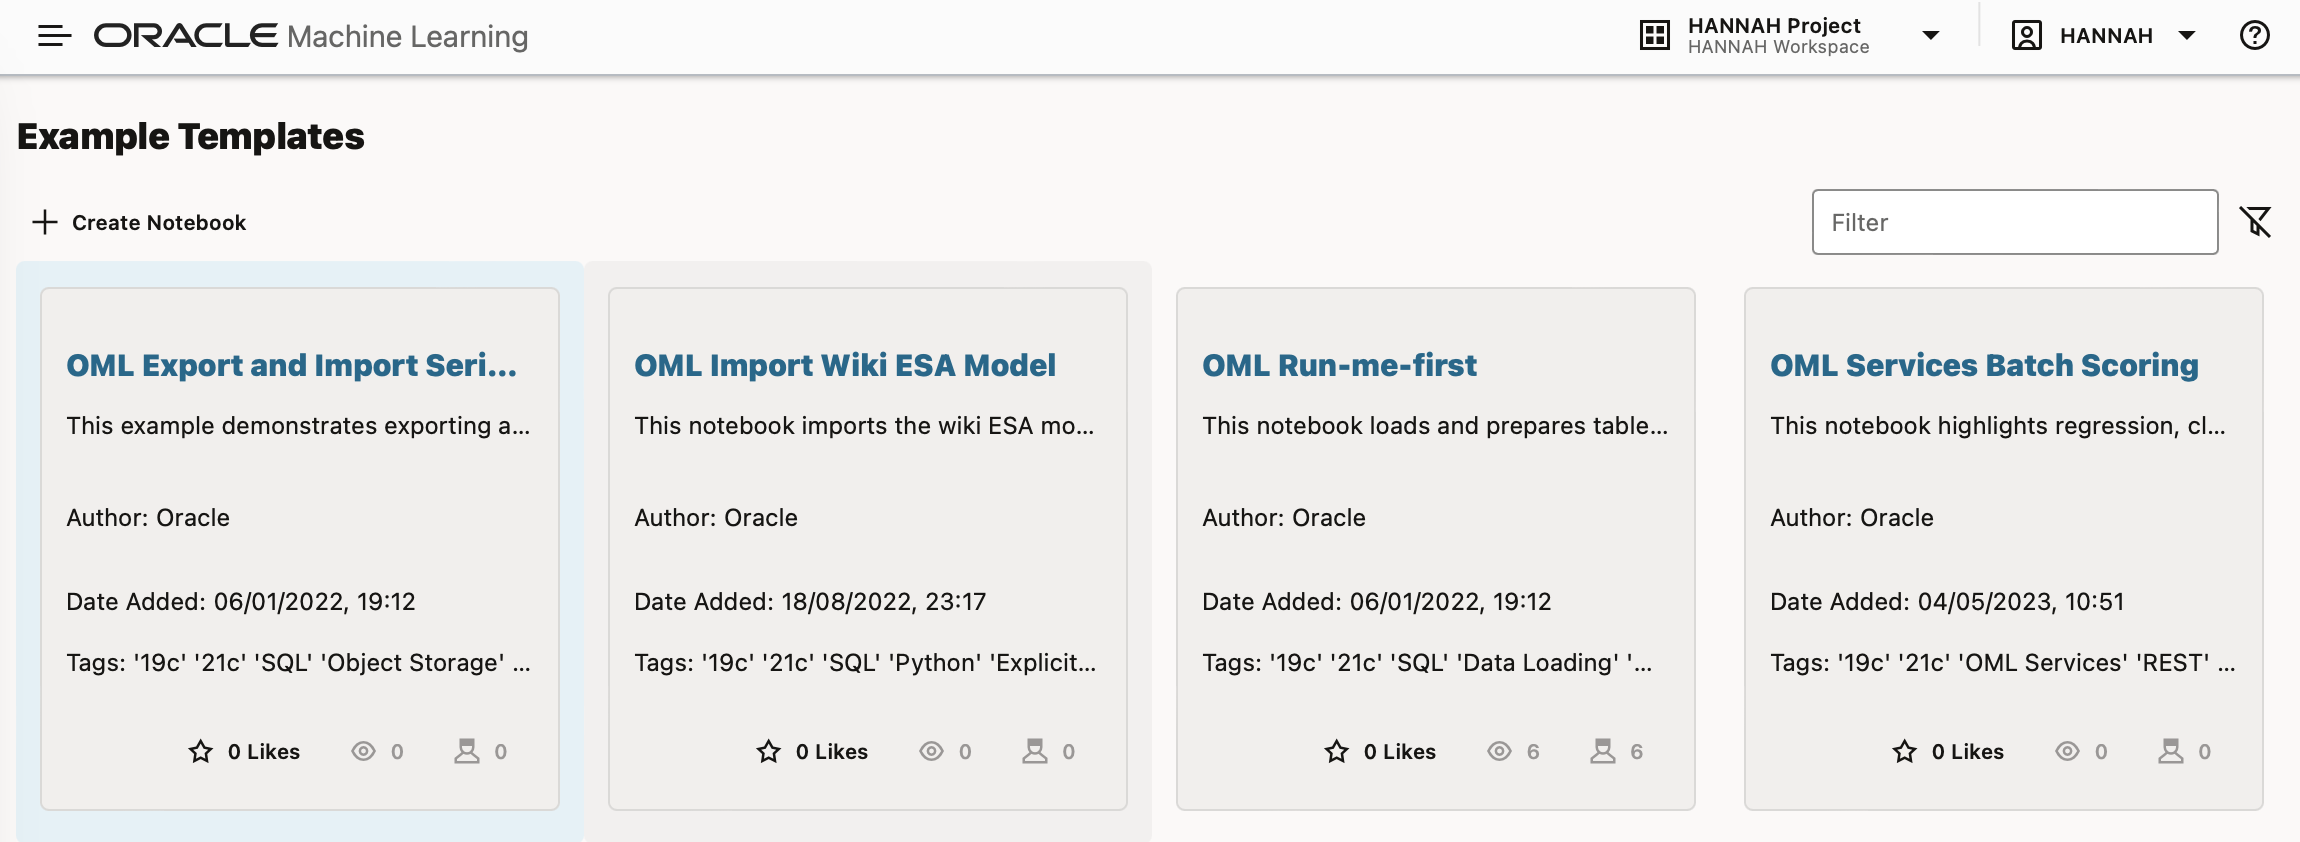Open the HANNAH user account dropdown arrow
2300x842 pixels.
click(2187, 36)
